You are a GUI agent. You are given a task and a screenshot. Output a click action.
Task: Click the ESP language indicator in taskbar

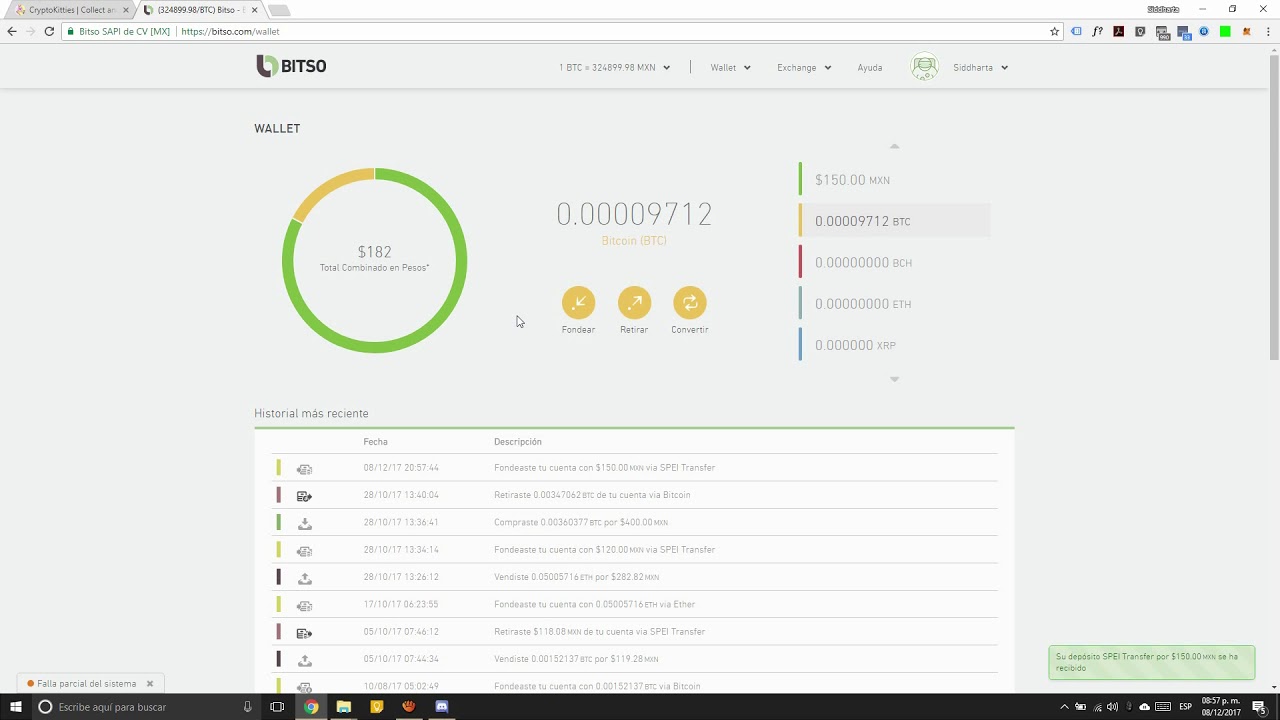coord(1186,707)
